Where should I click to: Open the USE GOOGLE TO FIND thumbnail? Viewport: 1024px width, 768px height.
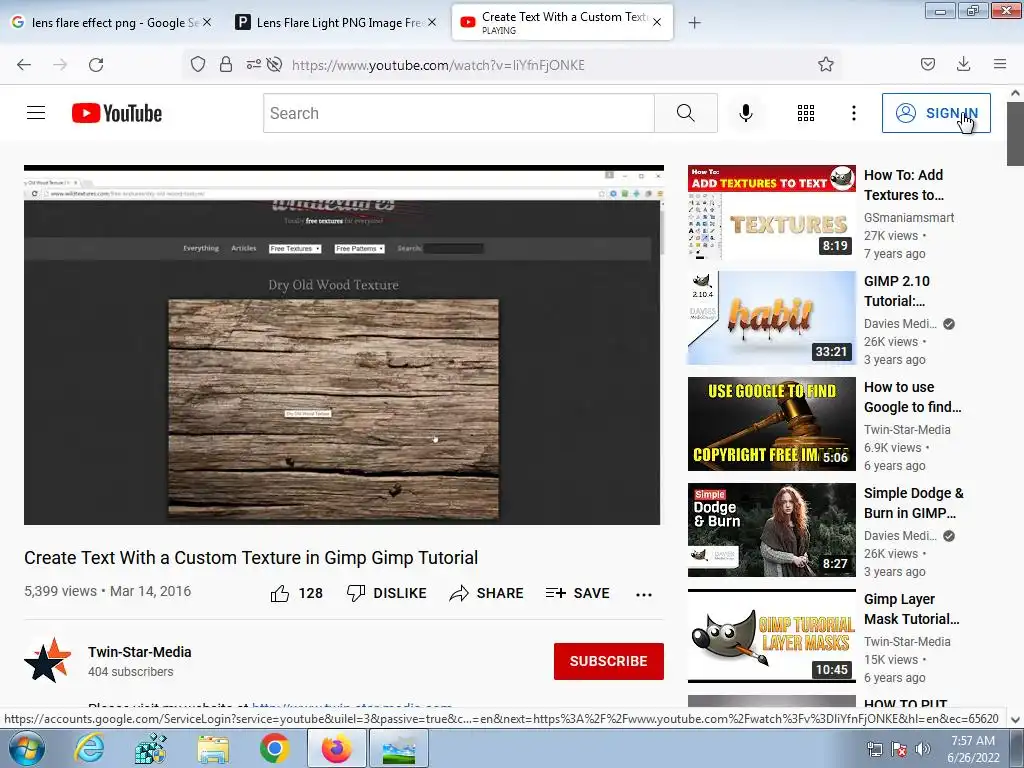[x=771, y=424]
